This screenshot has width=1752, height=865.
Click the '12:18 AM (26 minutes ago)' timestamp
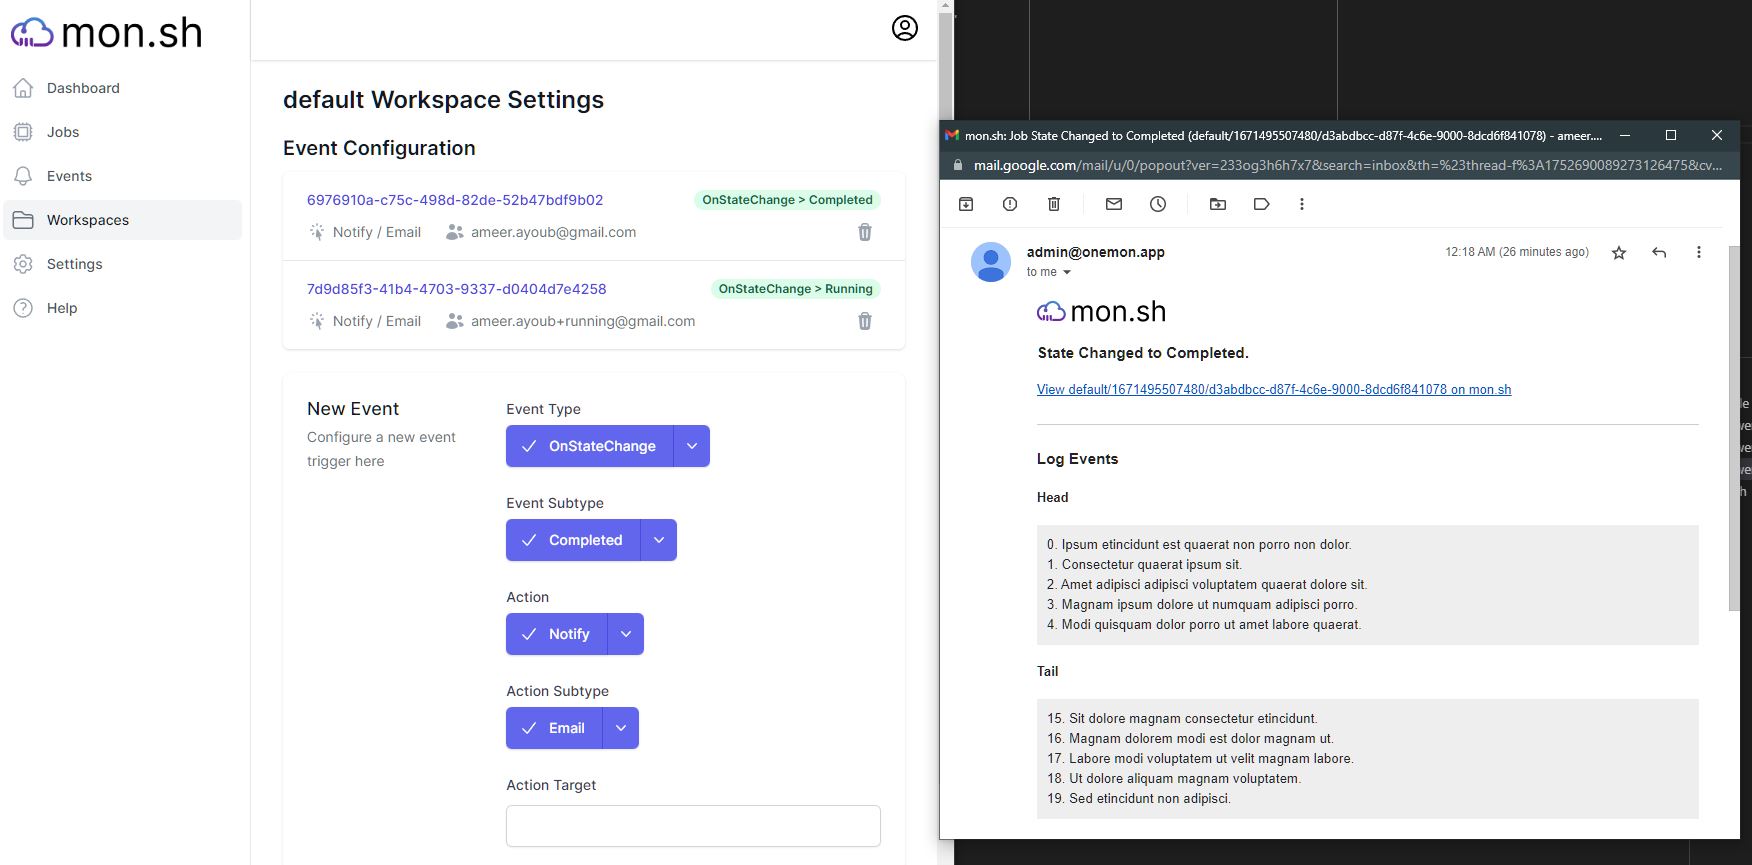click(x=1517, y=252)
